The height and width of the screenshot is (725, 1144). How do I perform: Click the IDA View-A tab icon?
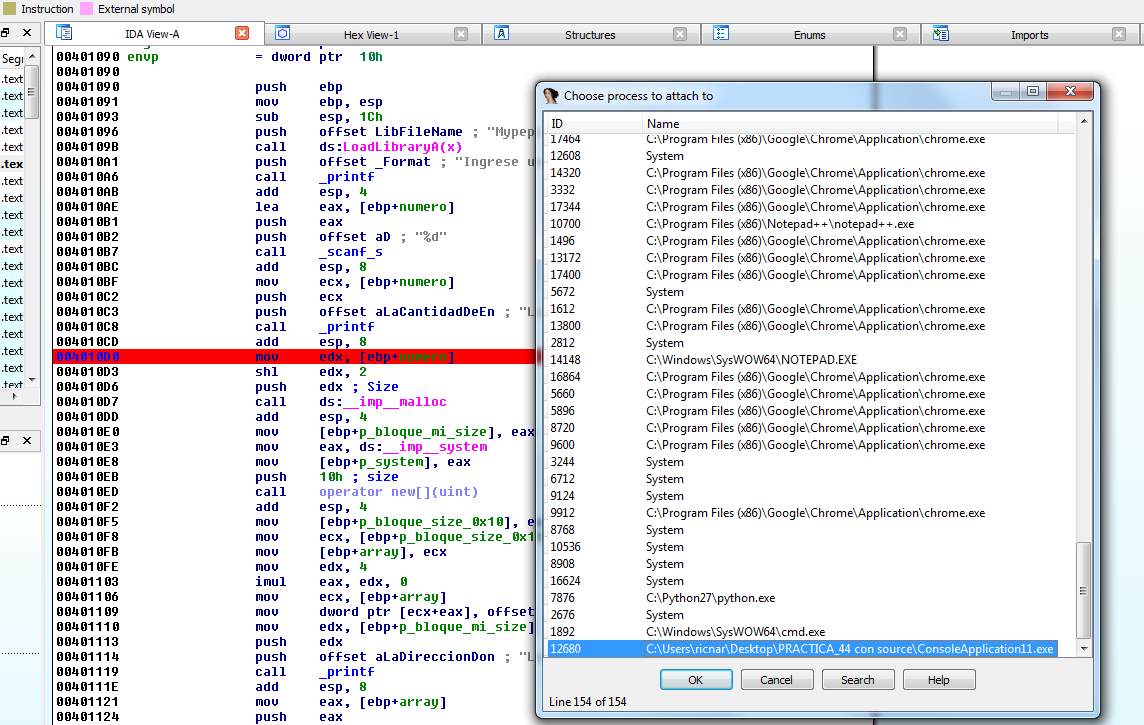64,33
